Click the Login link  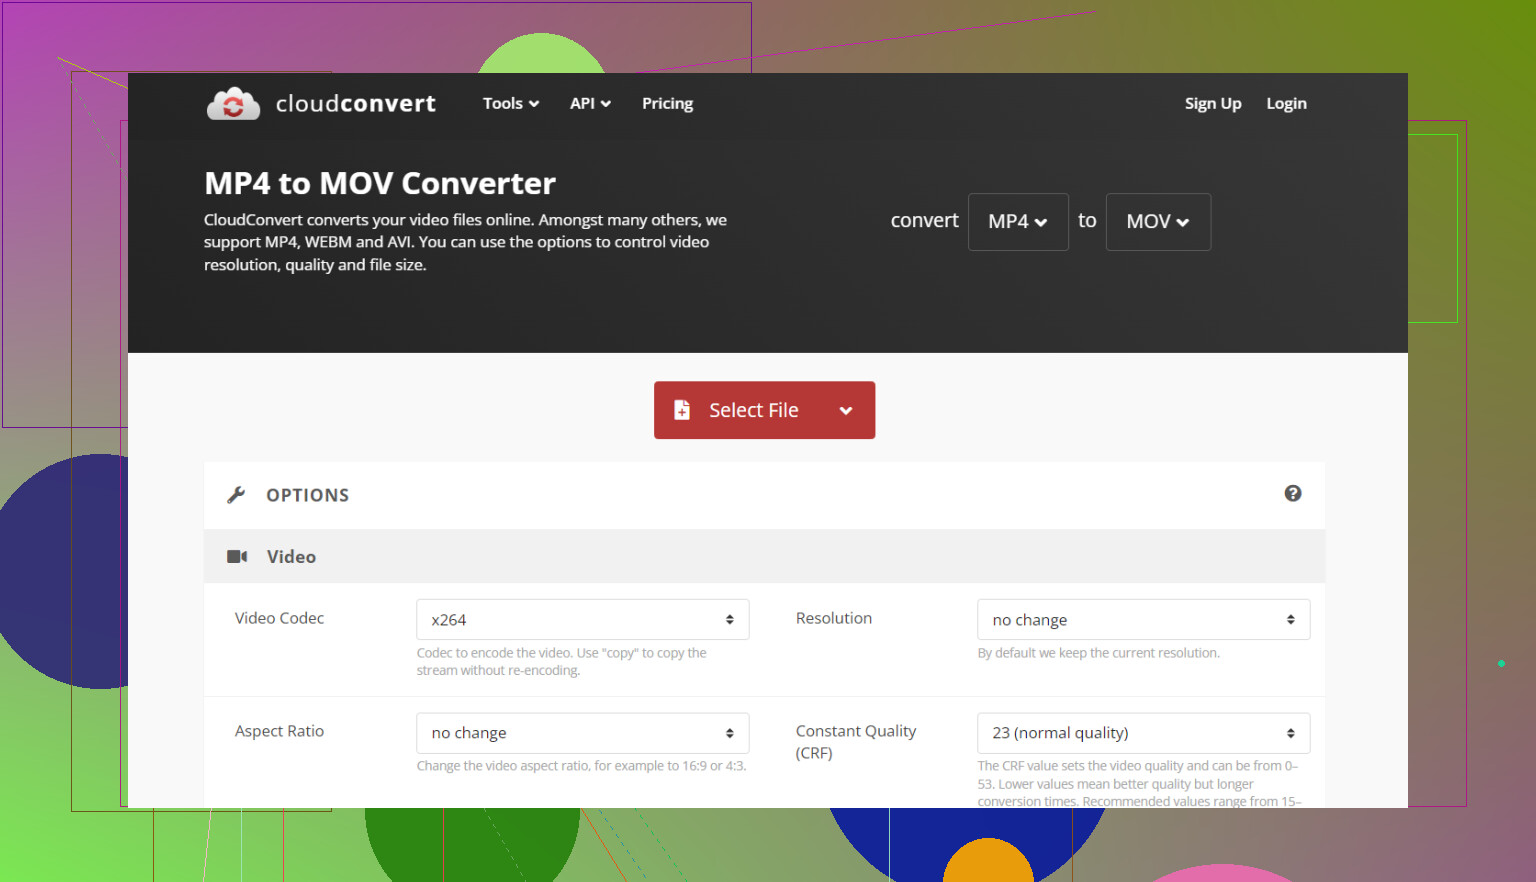pyautogui.click(x=1286, y=103)
